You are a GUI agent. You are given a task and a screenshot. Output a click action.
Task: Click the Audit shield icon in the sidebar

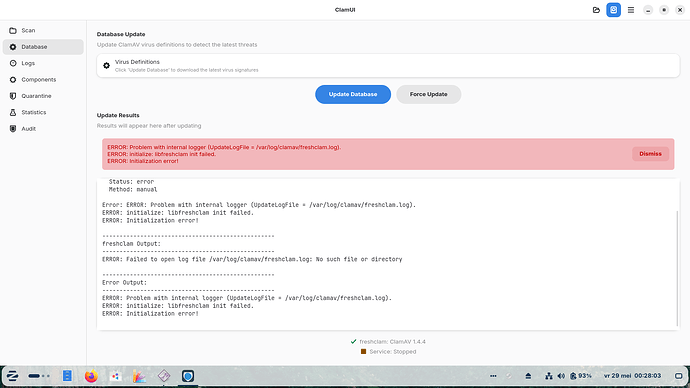(13, 128)
